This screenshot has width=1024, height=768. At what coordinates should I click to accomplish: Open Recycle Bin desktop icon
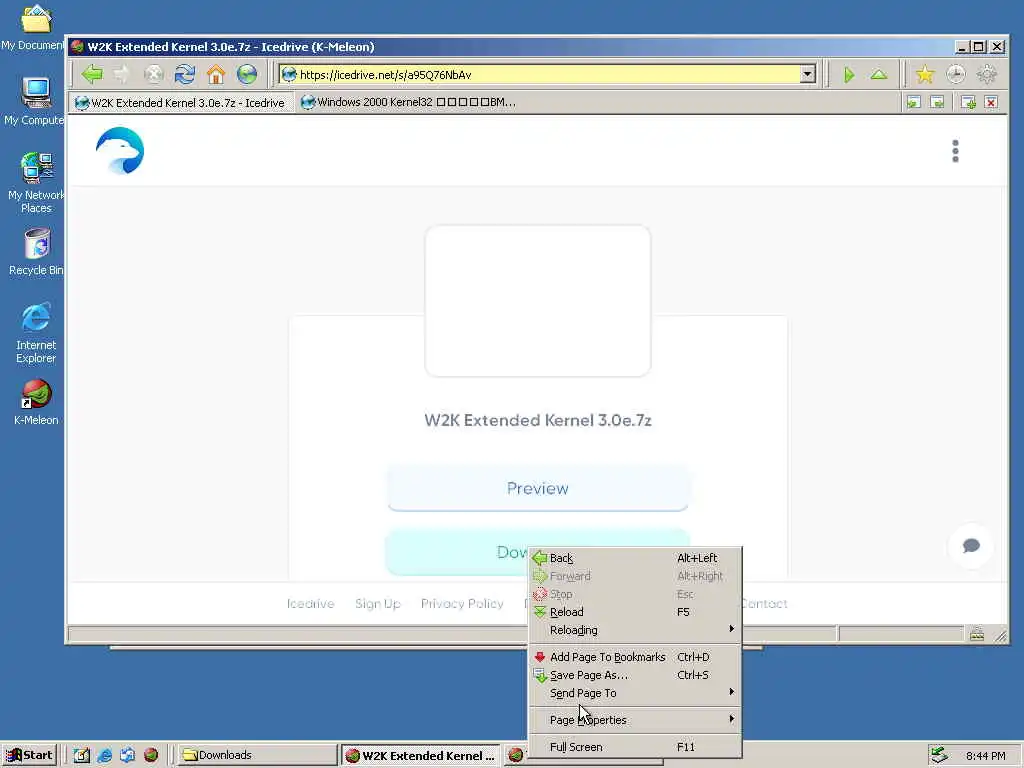click(x=36, y=252)
